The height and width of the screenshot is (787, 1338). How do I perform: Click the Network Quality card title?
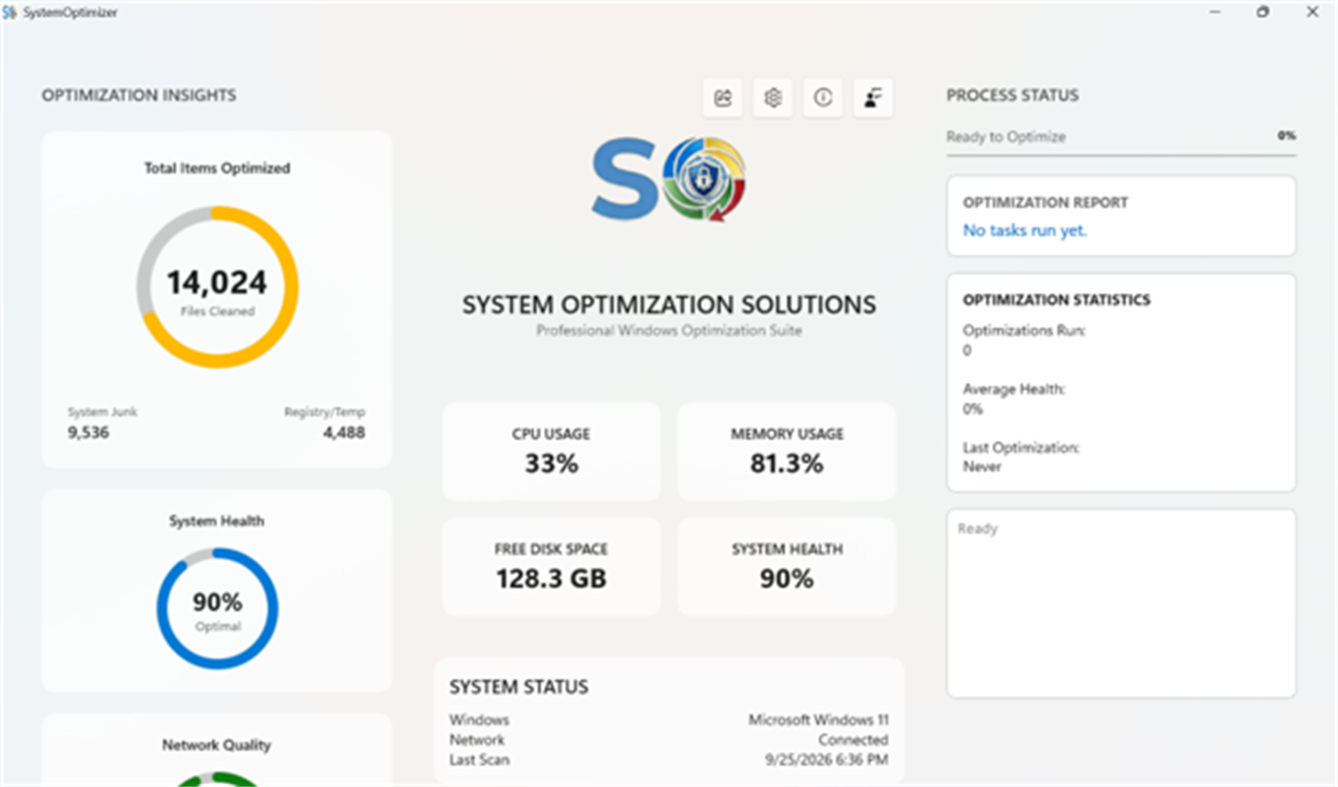coord(217,745)
